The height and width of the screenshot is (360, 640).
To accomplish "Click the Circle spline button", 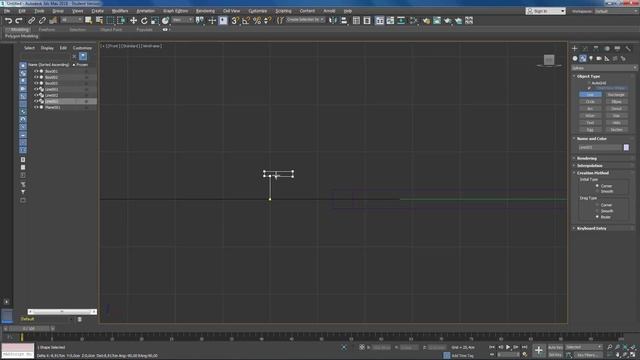I will pos(590,102).
